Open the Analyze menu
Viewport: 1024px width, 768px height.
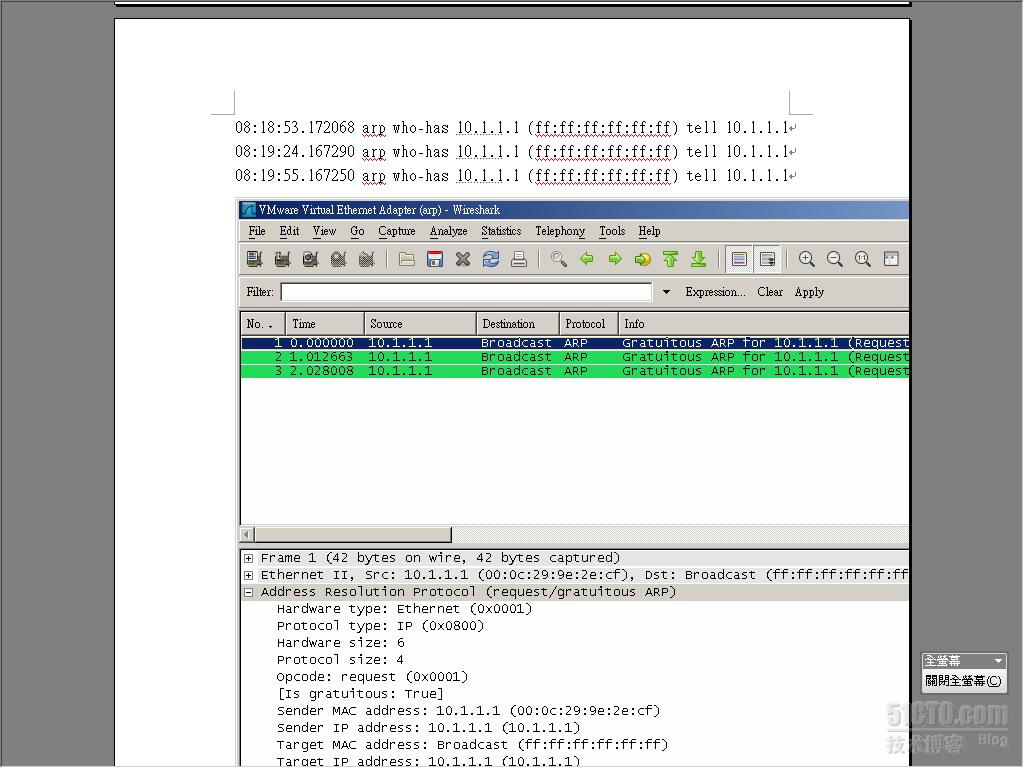pos(449,231)
